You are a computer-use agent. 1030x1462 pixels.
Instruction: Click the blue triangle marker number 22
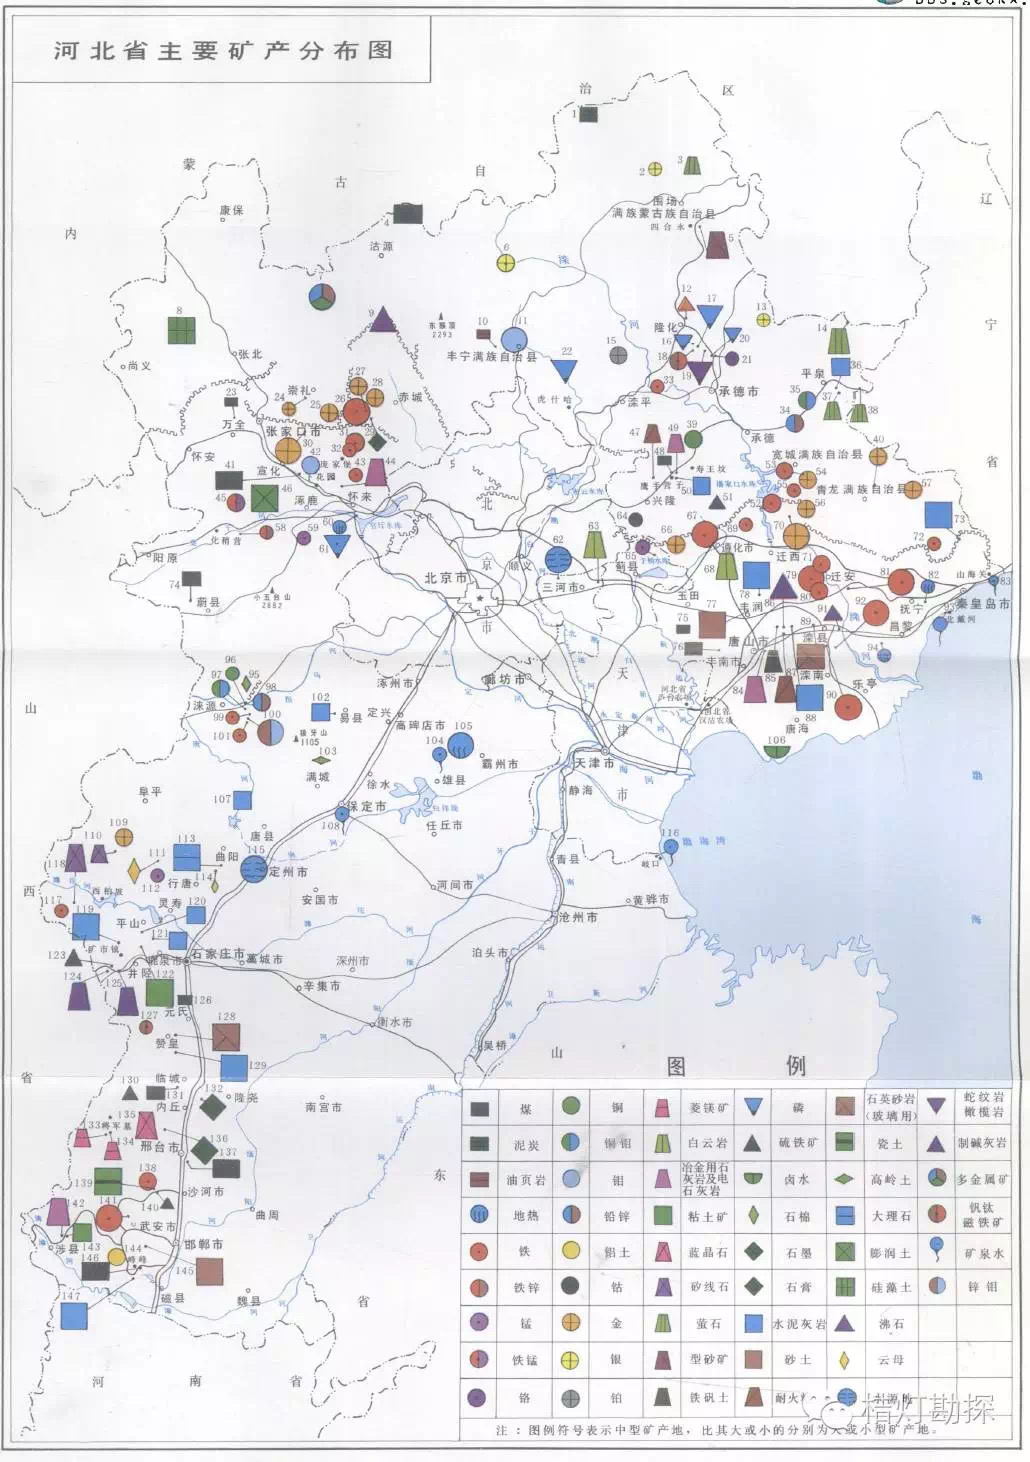coord(565,371)
